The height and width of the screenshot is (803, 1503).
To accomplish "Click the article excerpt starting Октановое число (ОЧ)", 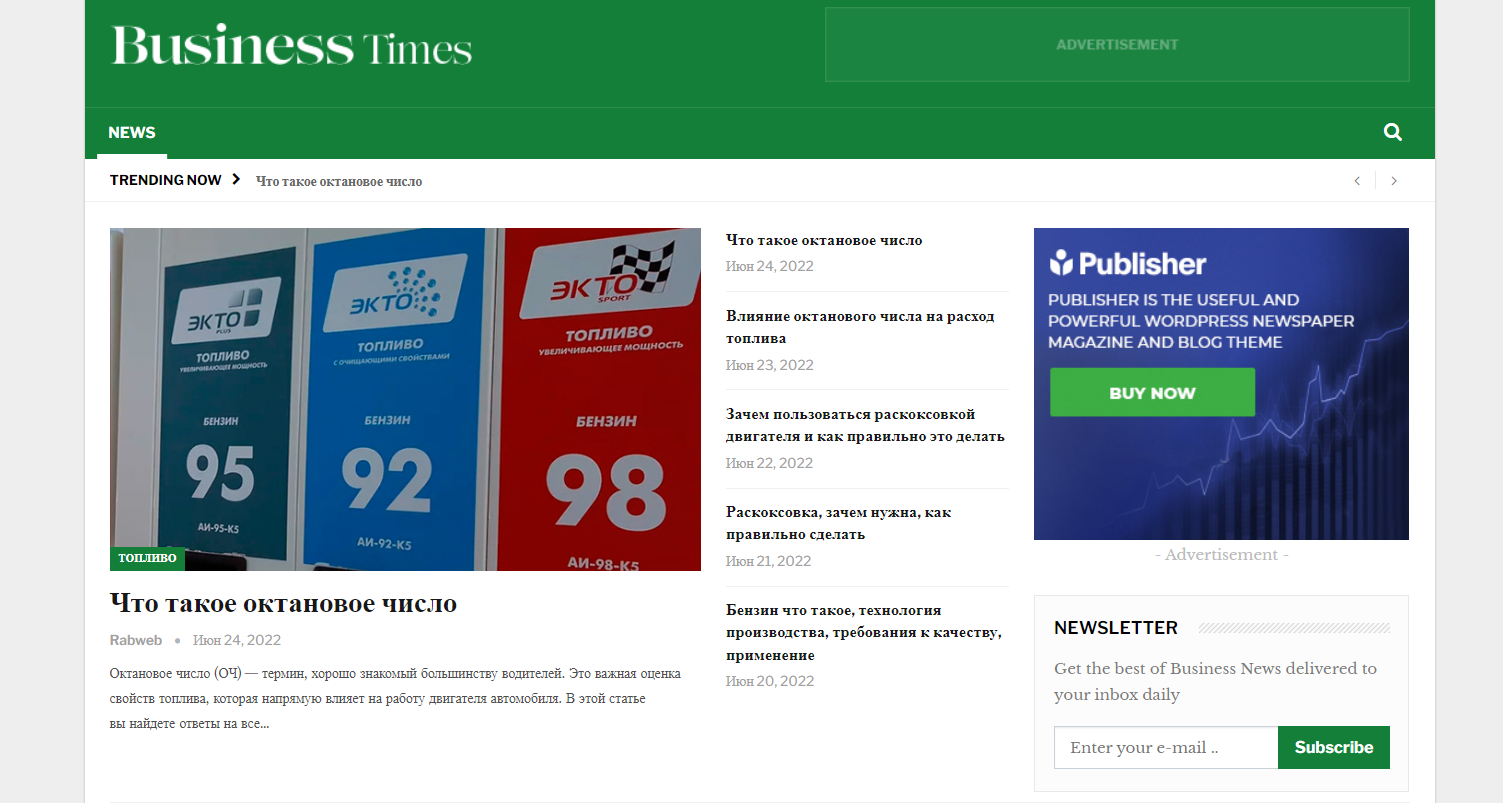I will pos(395,698).
